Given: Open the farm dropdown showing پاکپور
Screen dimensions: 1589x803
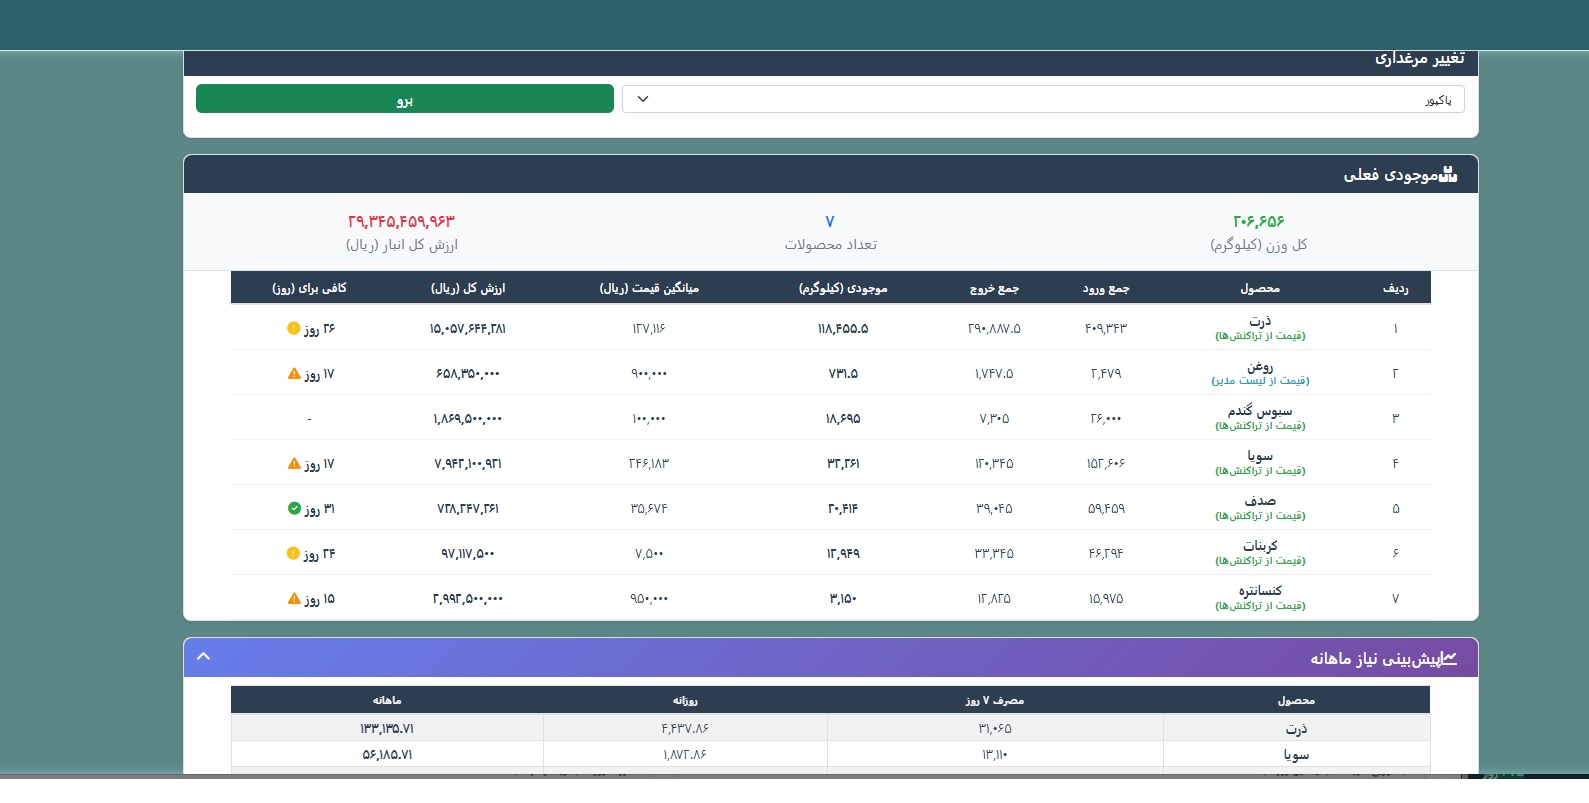Looking at the screenshot, I should coord(1043,99).
